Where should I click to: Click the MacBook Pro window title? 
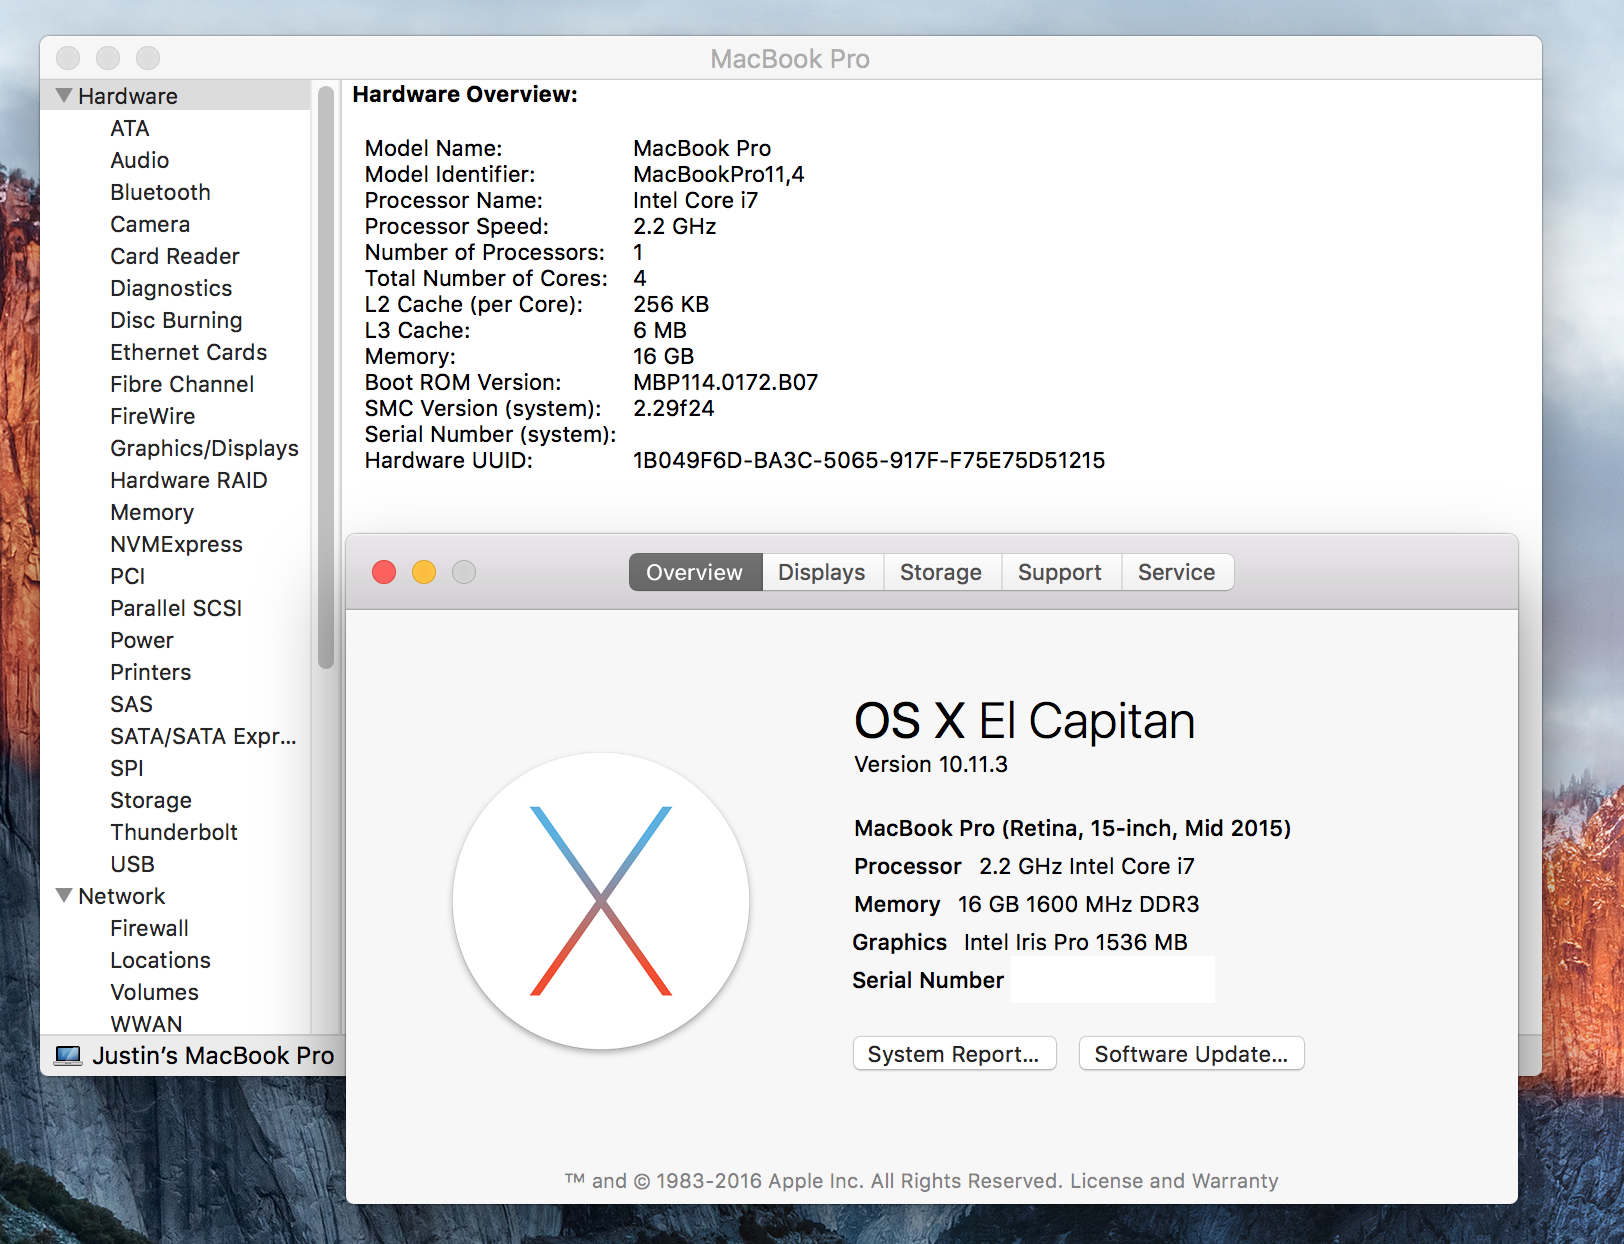790,59
